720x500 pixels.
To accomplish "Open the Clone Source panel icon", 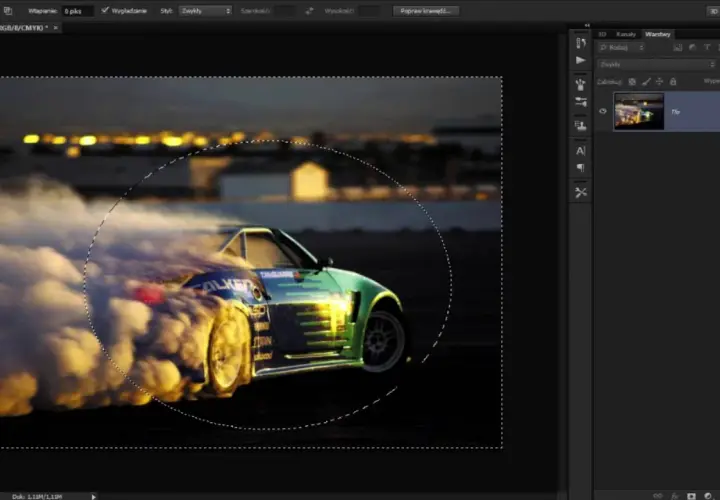I will [x=581, y=125].
